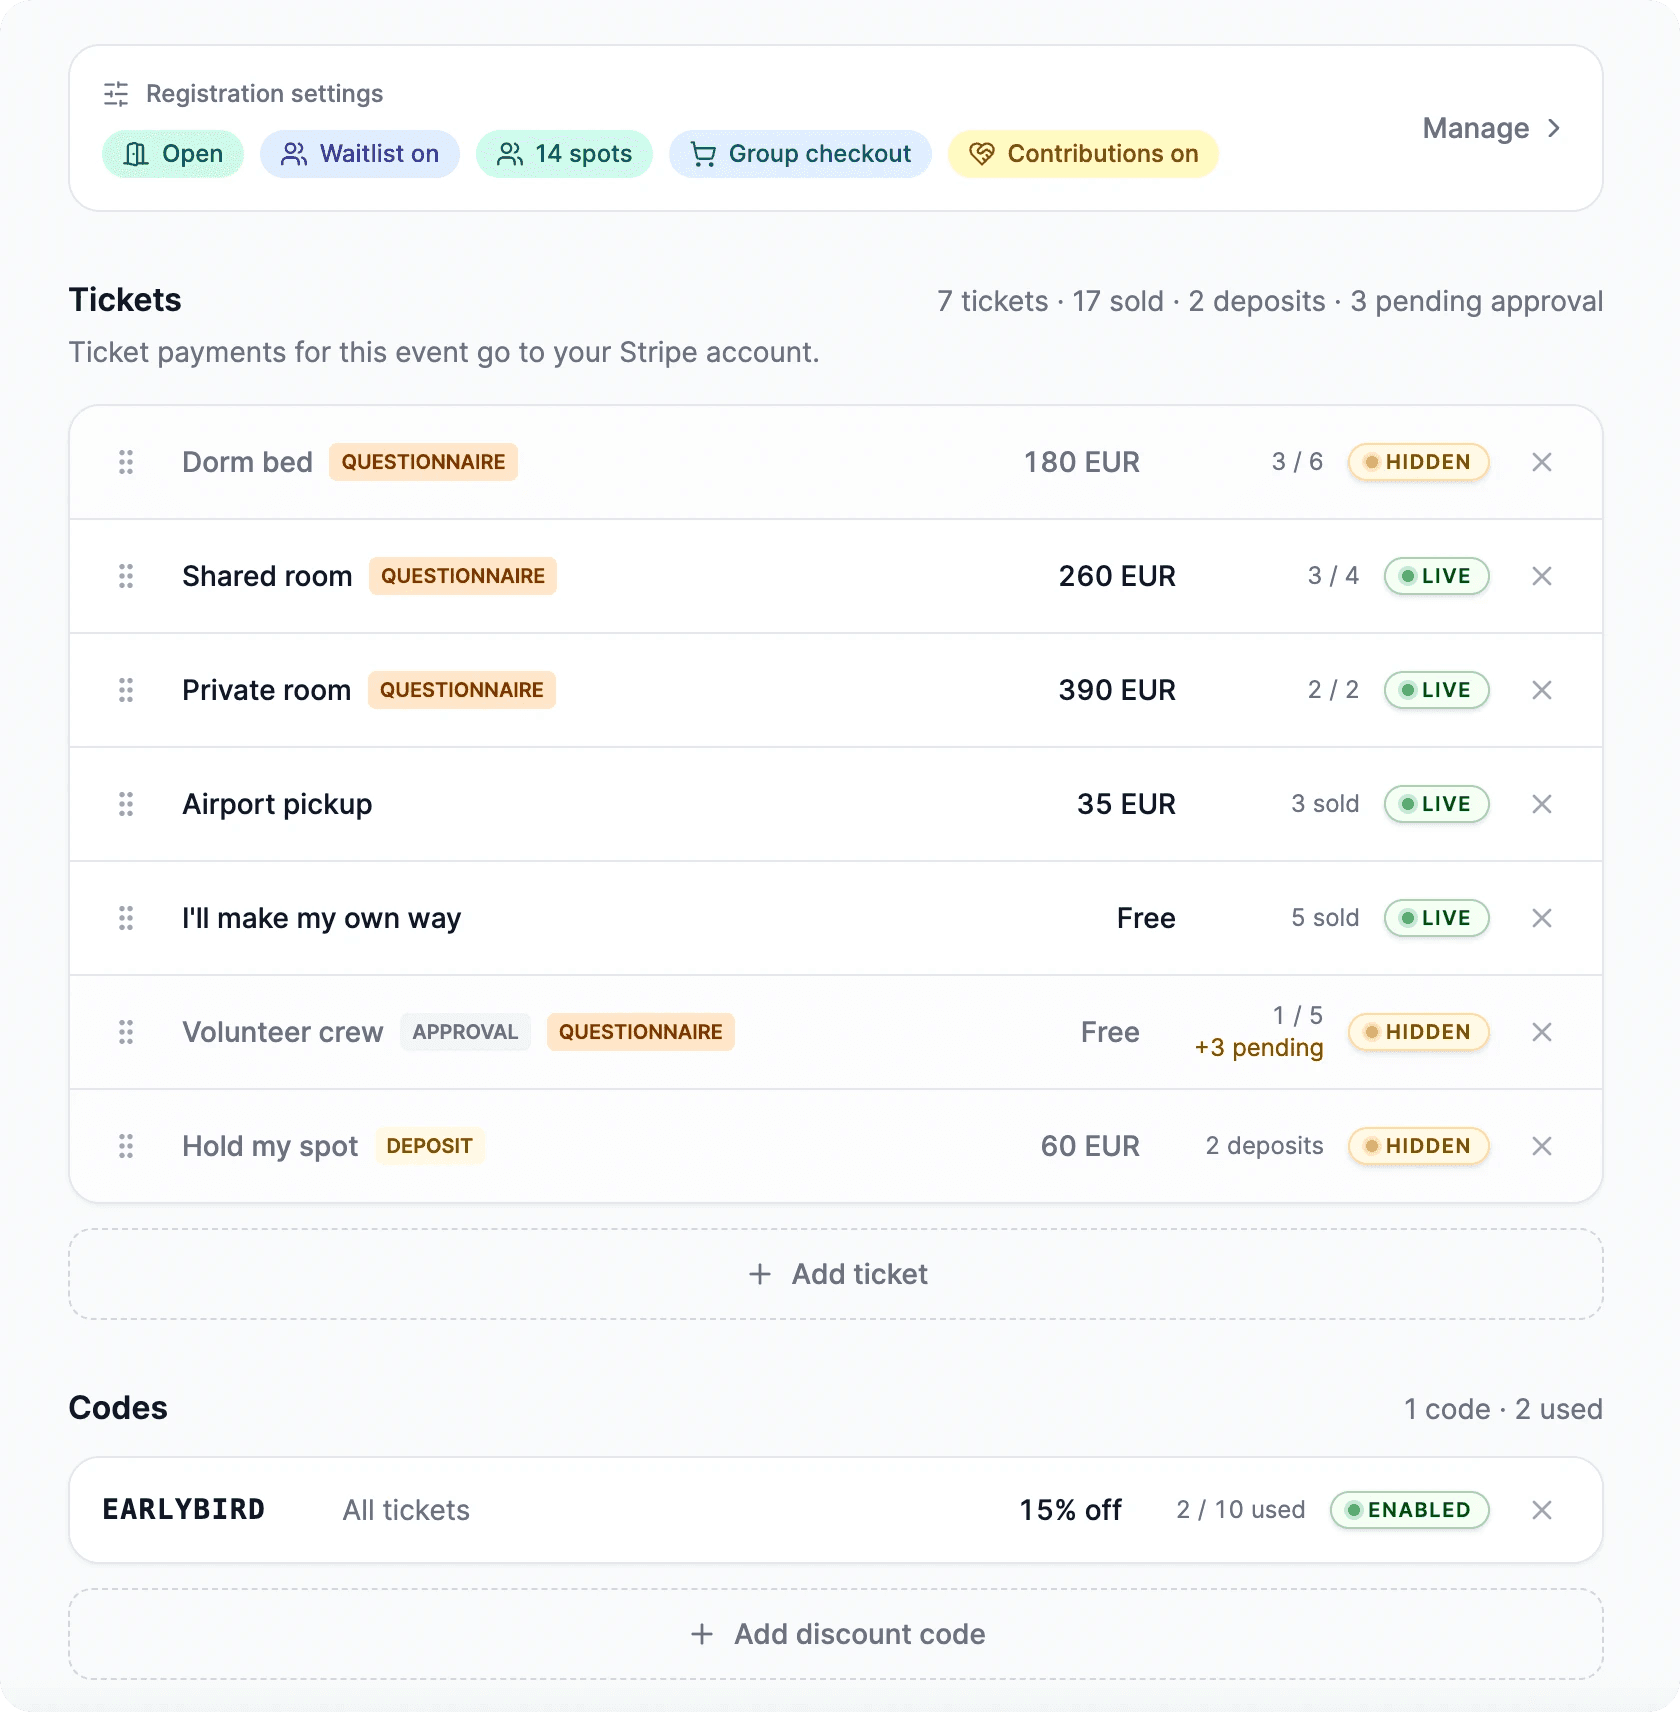The image size is (1680, 1712).
Task: Delete the Airport pickup ticket via X
Action: coord(1542,804)
